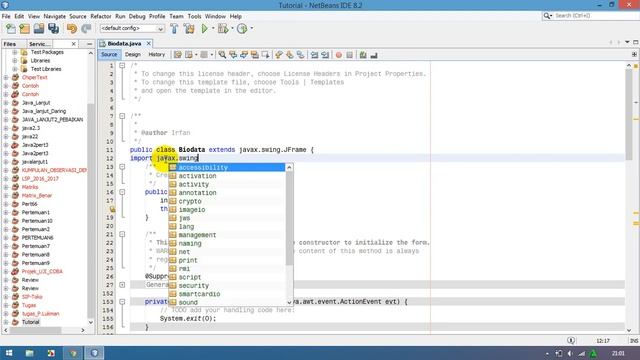Screen dimensions: 640x360
Task: Click the search magnifier icon in toolbar
Action: click(x=547, y=16)
